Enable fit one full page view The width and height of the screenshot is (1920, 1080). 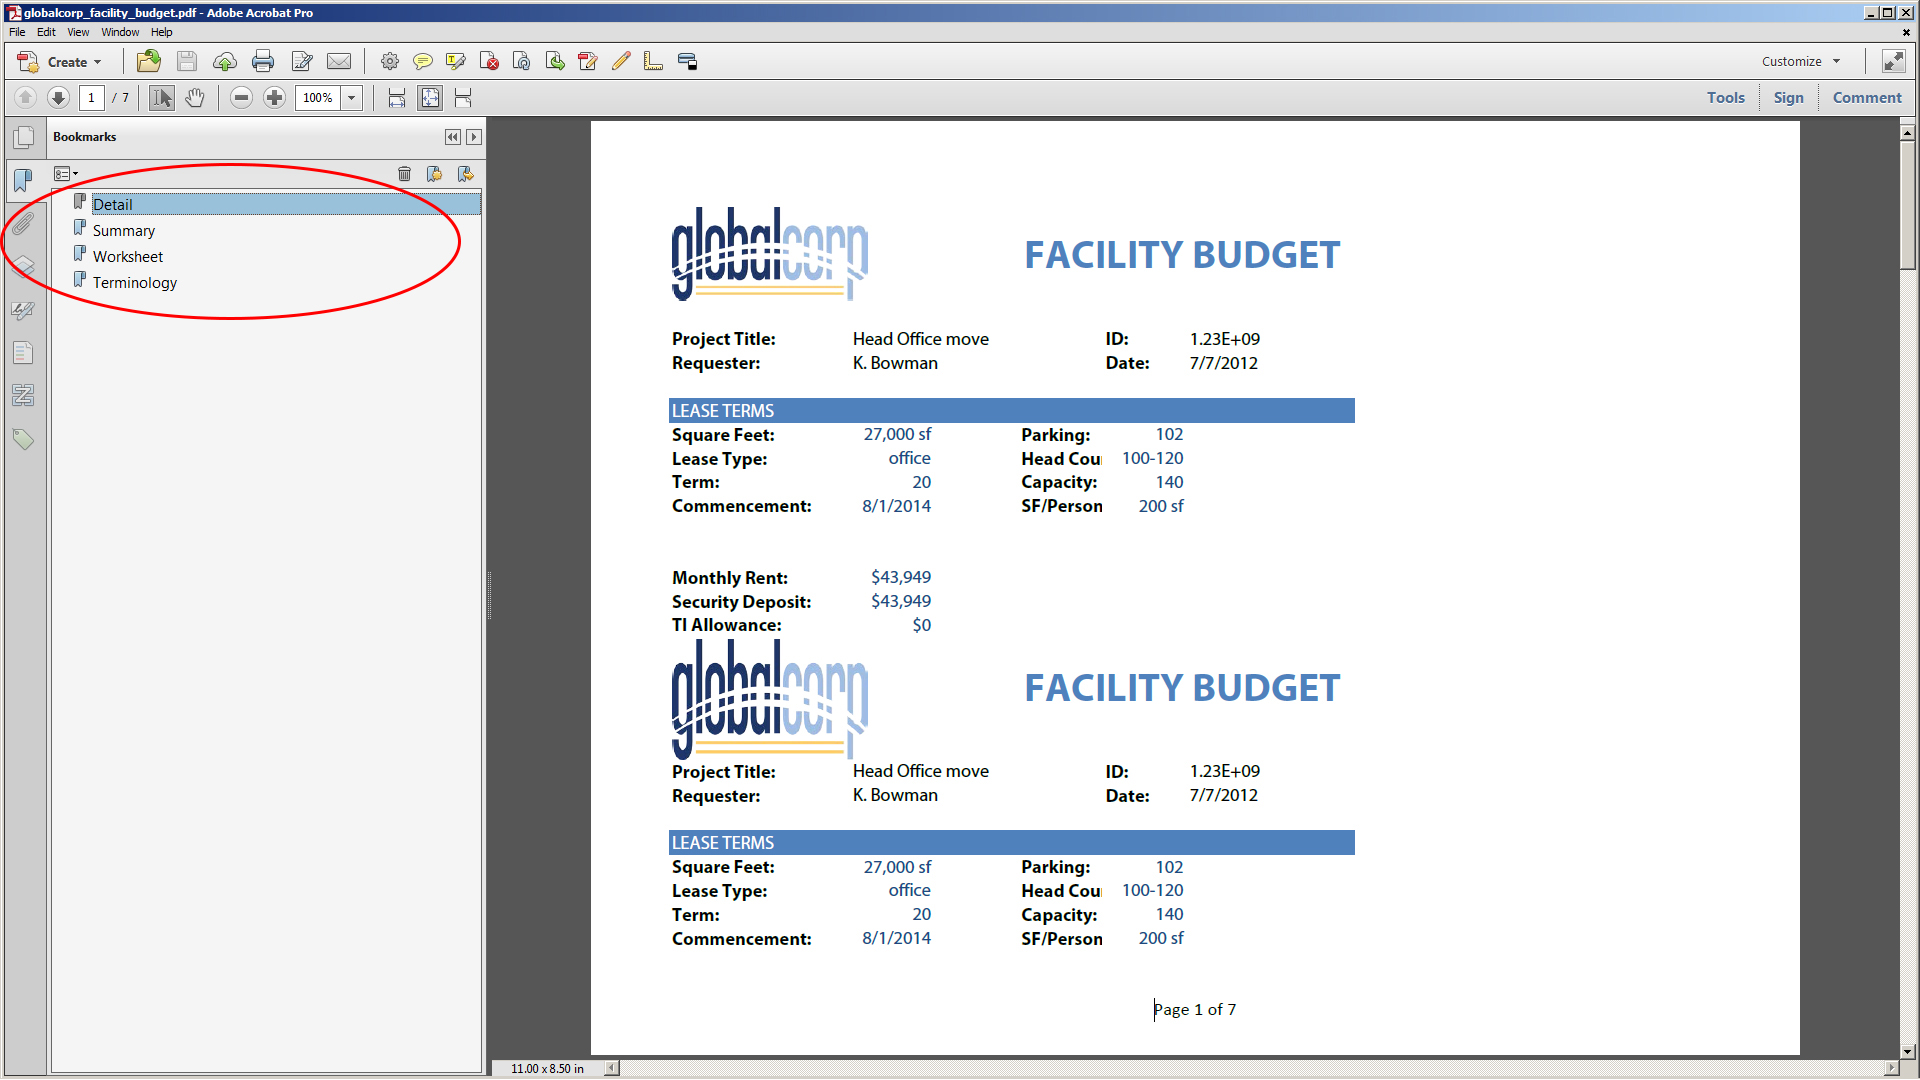pos(430,98)
